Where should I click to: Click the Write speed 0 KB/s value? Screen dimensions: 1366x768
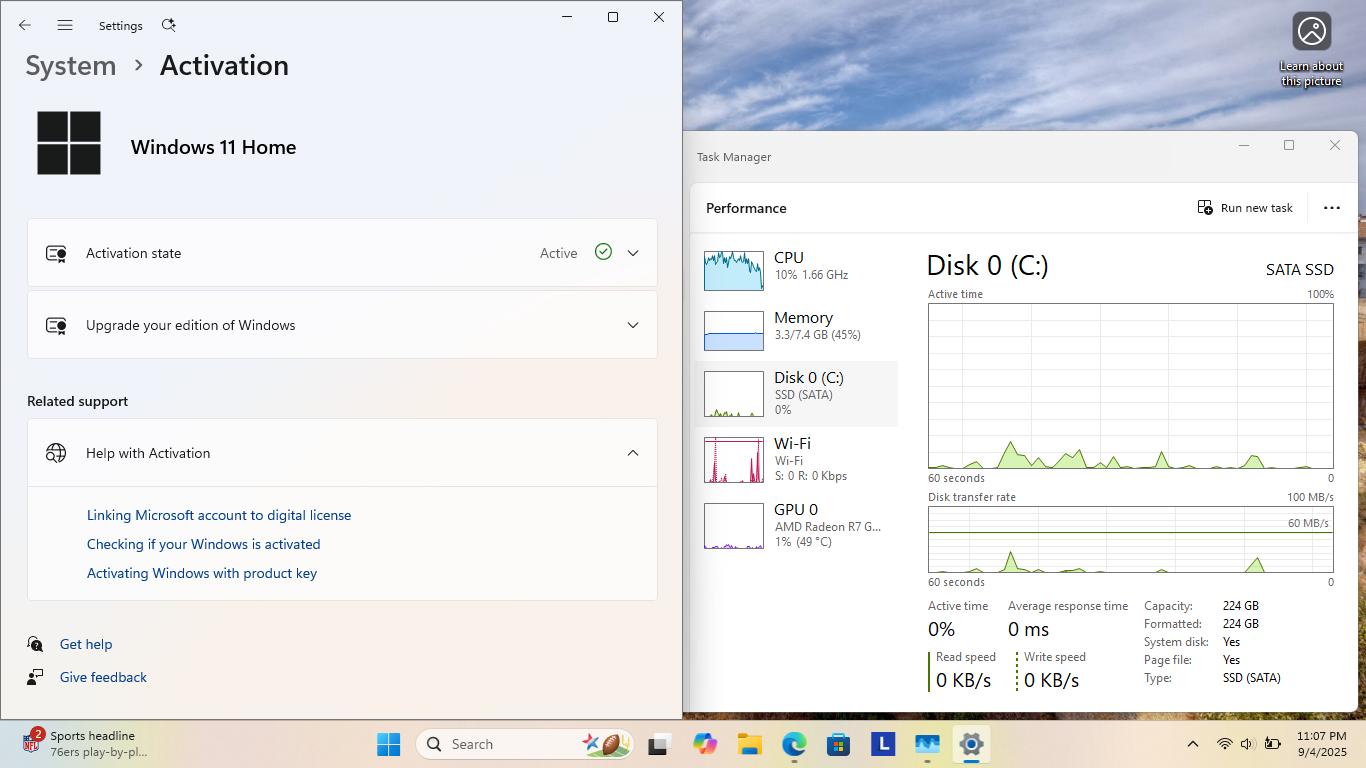pyautogui.click(x=1051, y=680)
